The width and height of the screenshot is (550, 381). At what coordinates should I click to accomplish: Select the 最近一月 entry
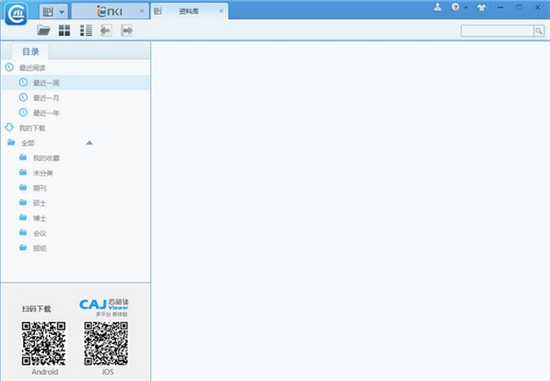(x=76, y=98)
